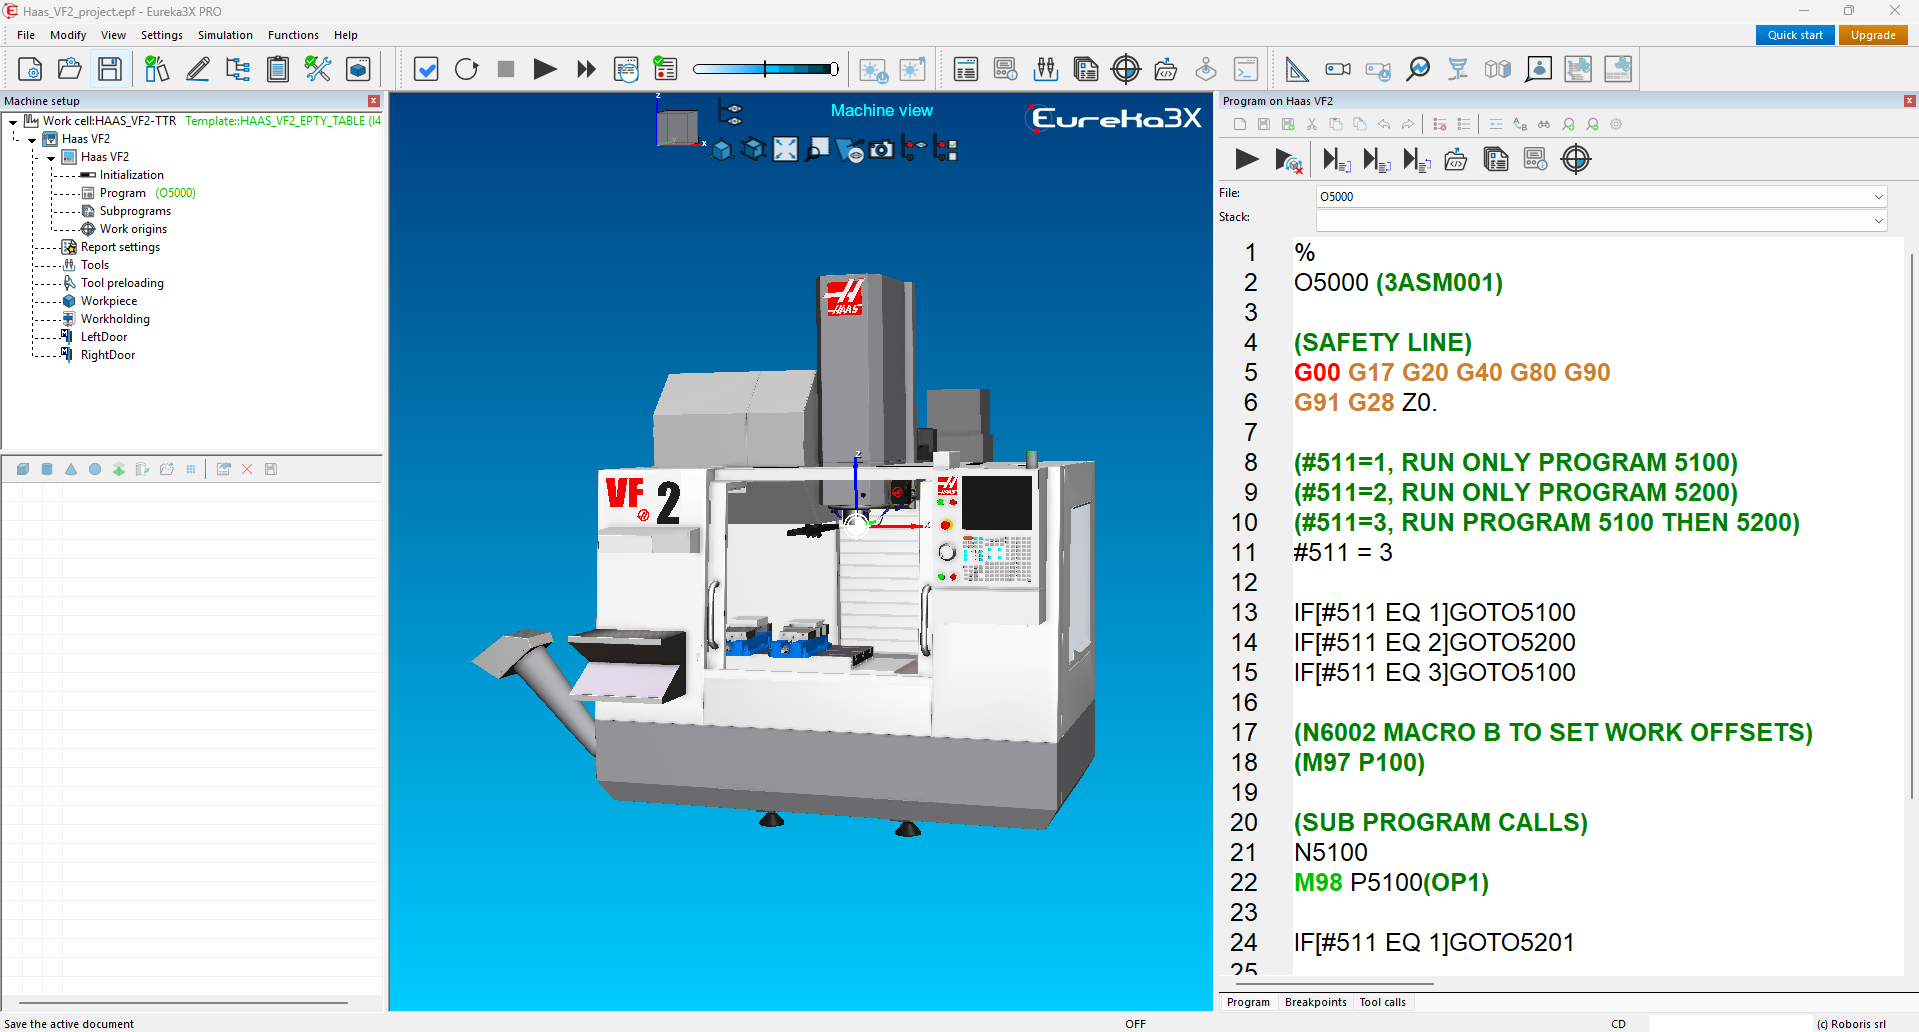Toggle the collision points visibility icon

914,149
